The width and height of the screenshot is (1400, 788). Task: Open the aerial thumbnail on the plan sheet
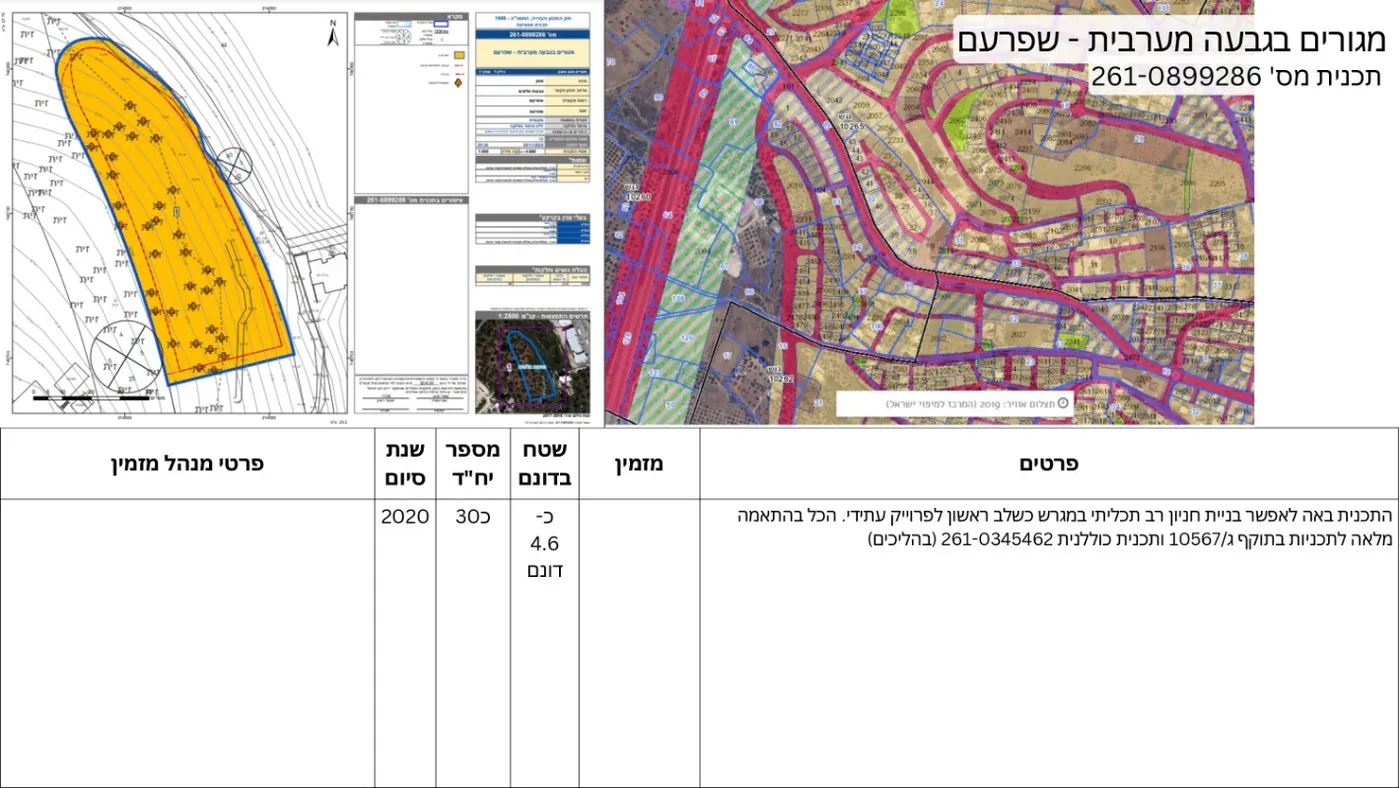(531, 364)
